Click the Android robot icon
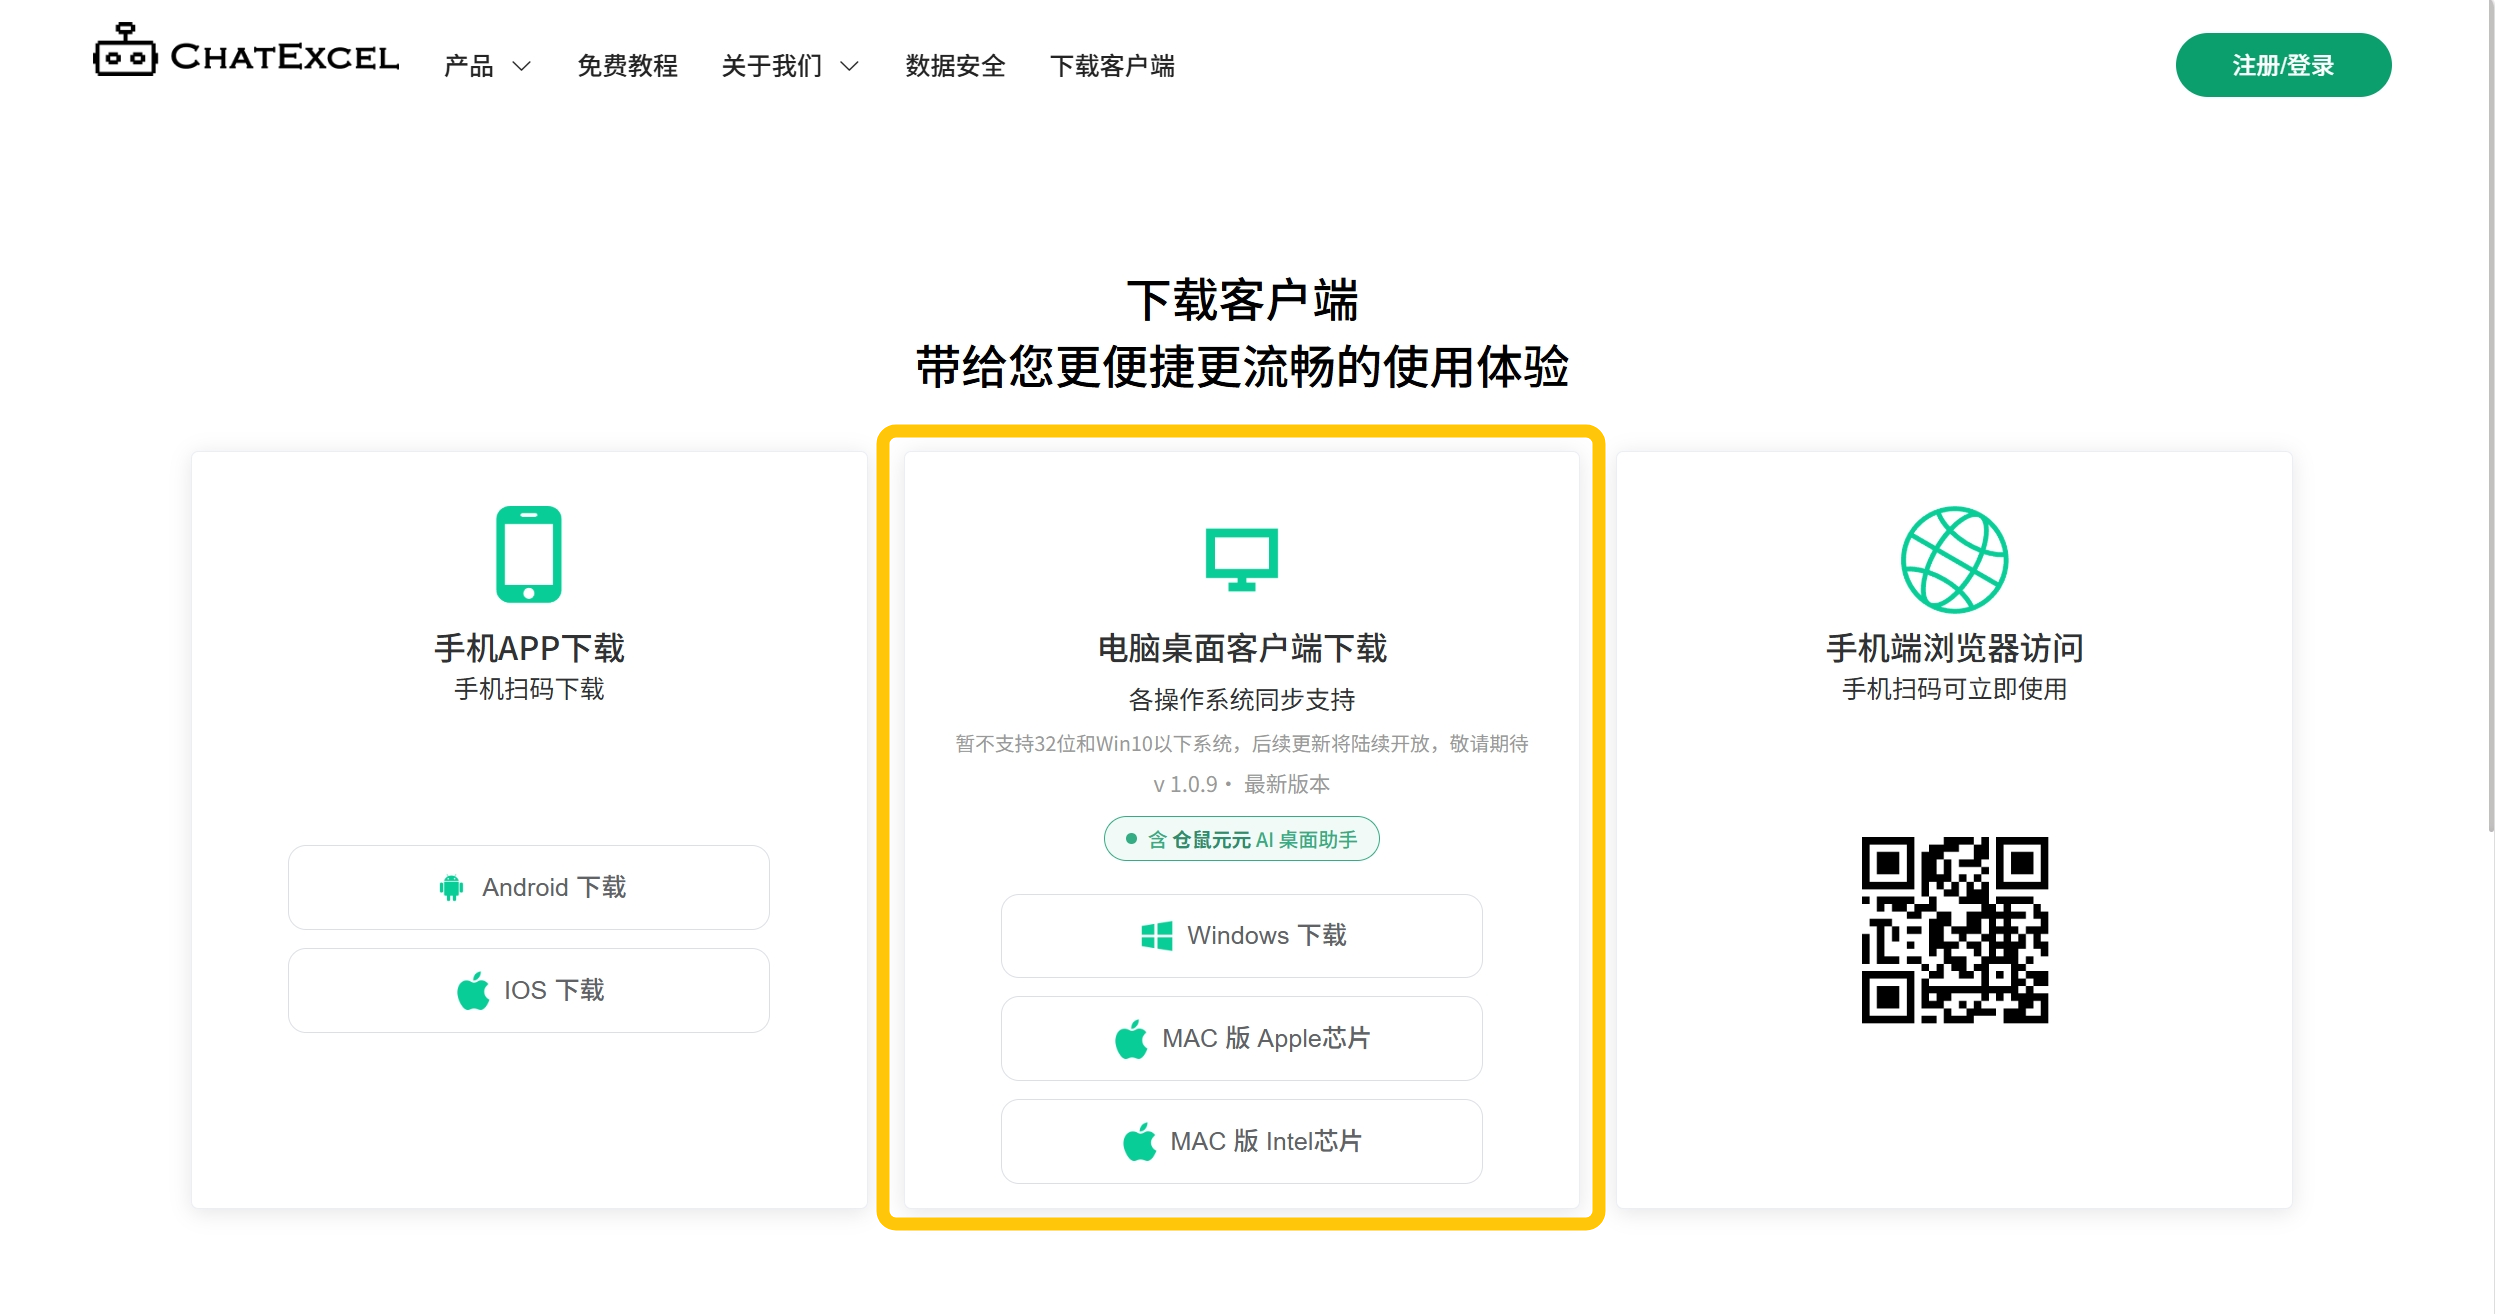 pos(452,887)
